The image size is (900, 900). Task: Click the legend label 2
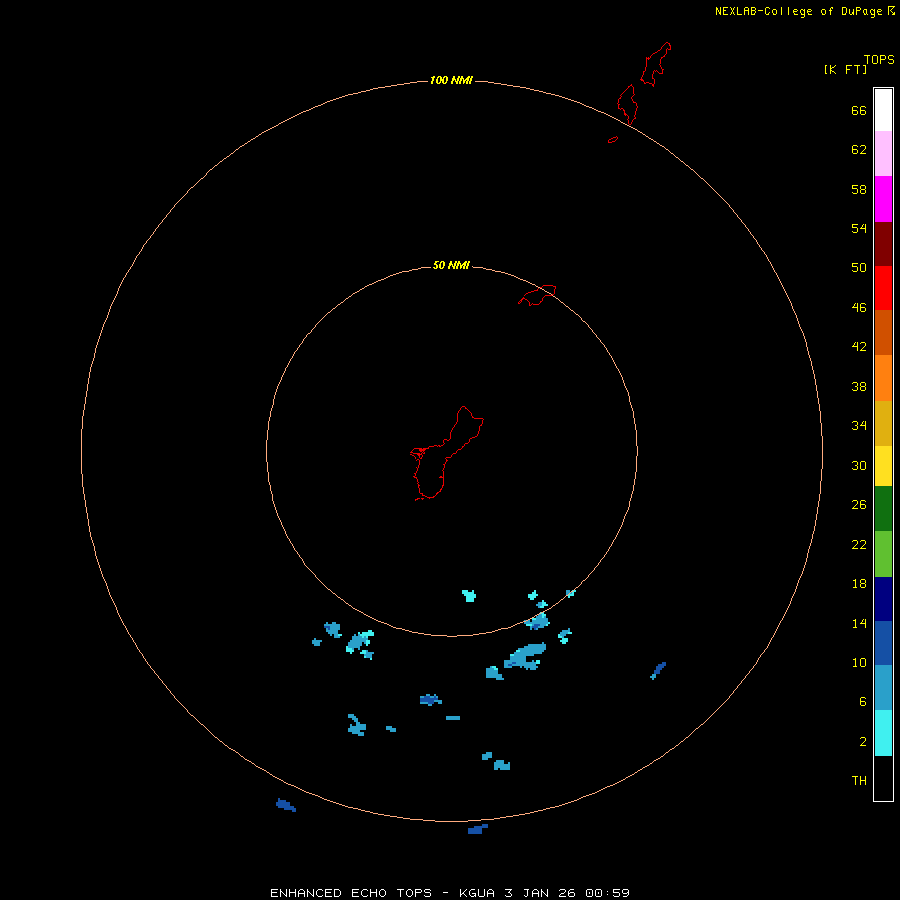863,741
